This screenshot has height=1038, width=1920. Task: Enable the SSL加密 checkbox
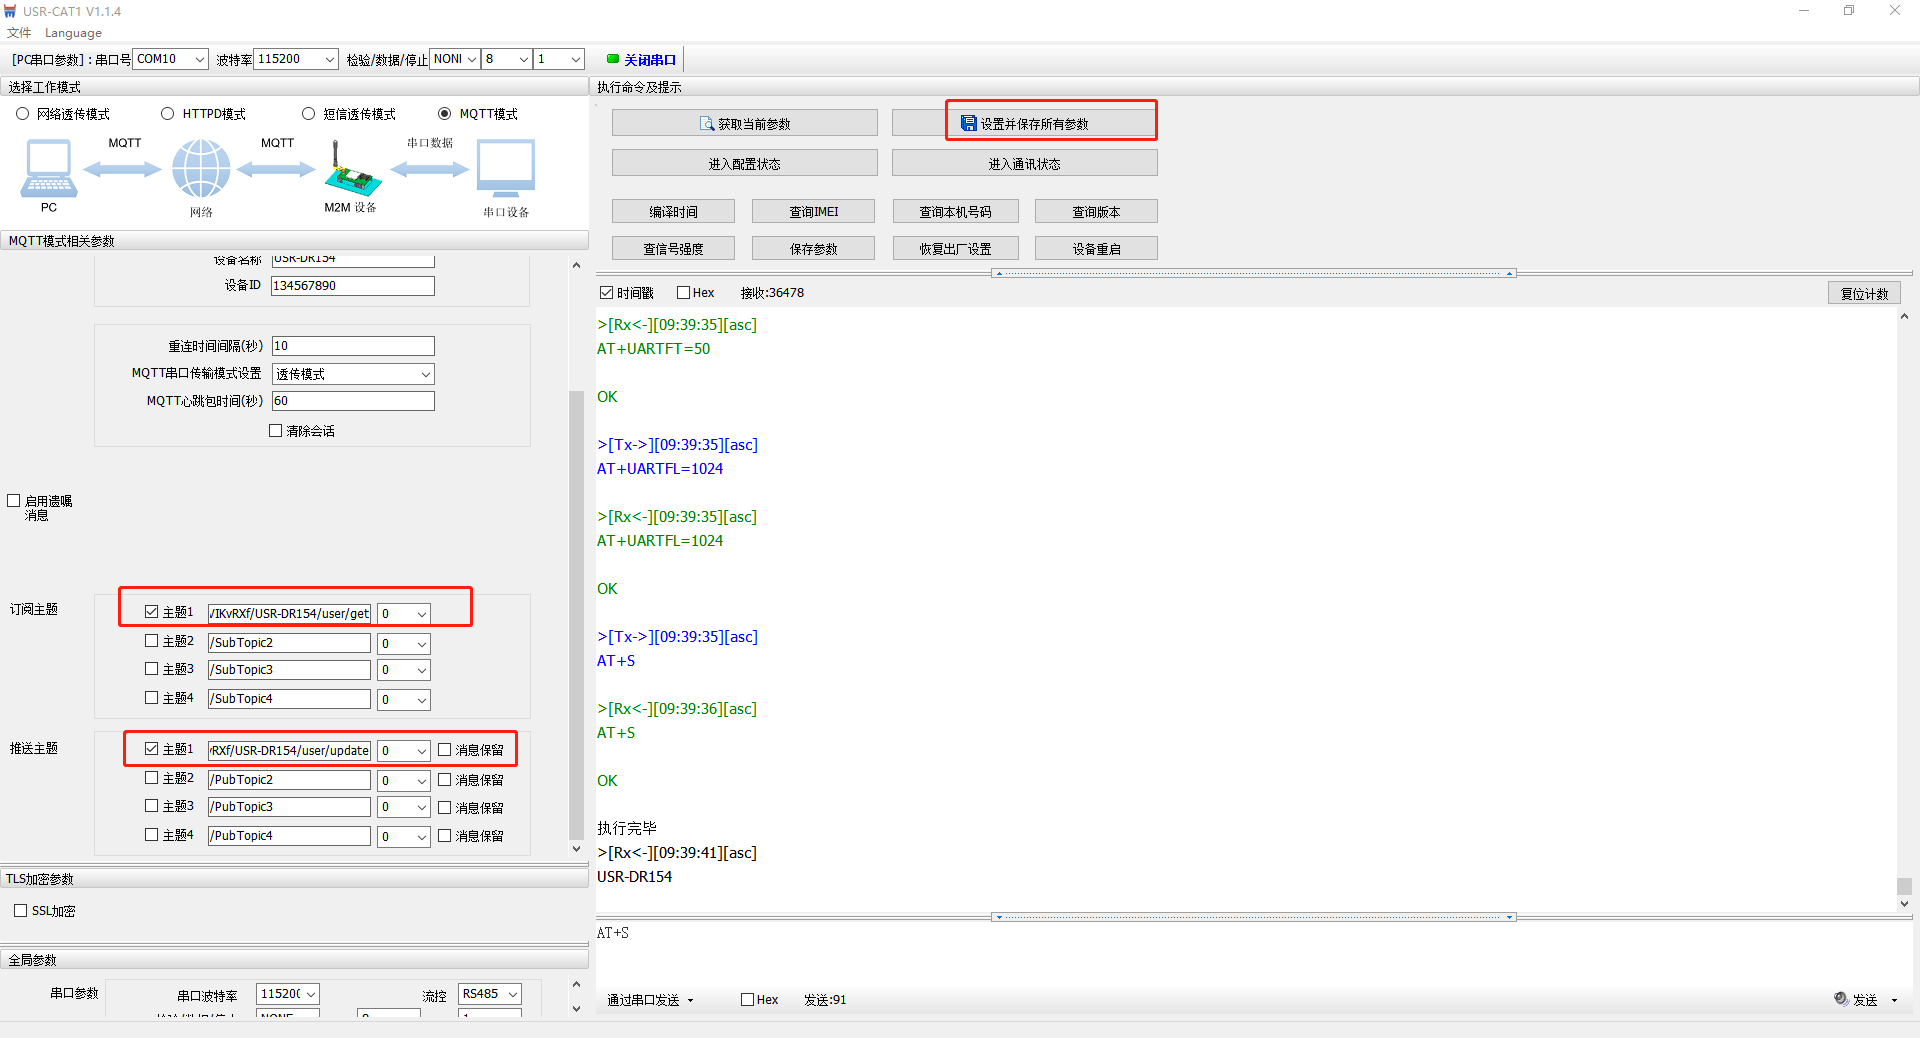[21, 911]
